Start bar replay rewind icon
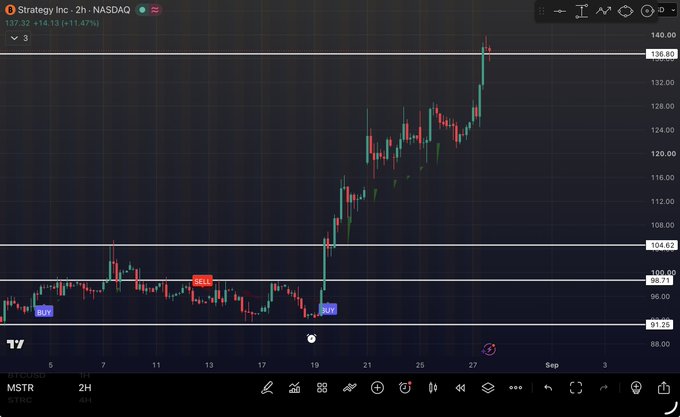 pyautogui.click(x=460, y=388)
